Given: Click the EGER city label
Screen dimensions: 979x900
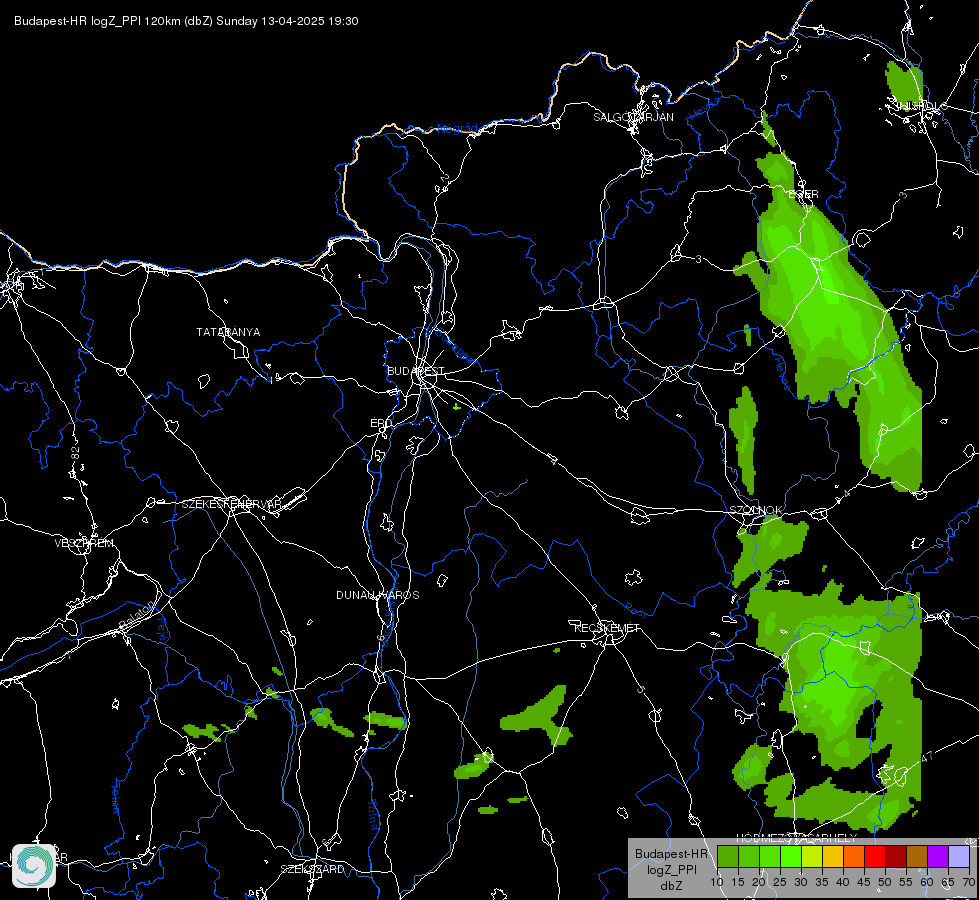Looking at the screenshot, I should coord(803,194).
